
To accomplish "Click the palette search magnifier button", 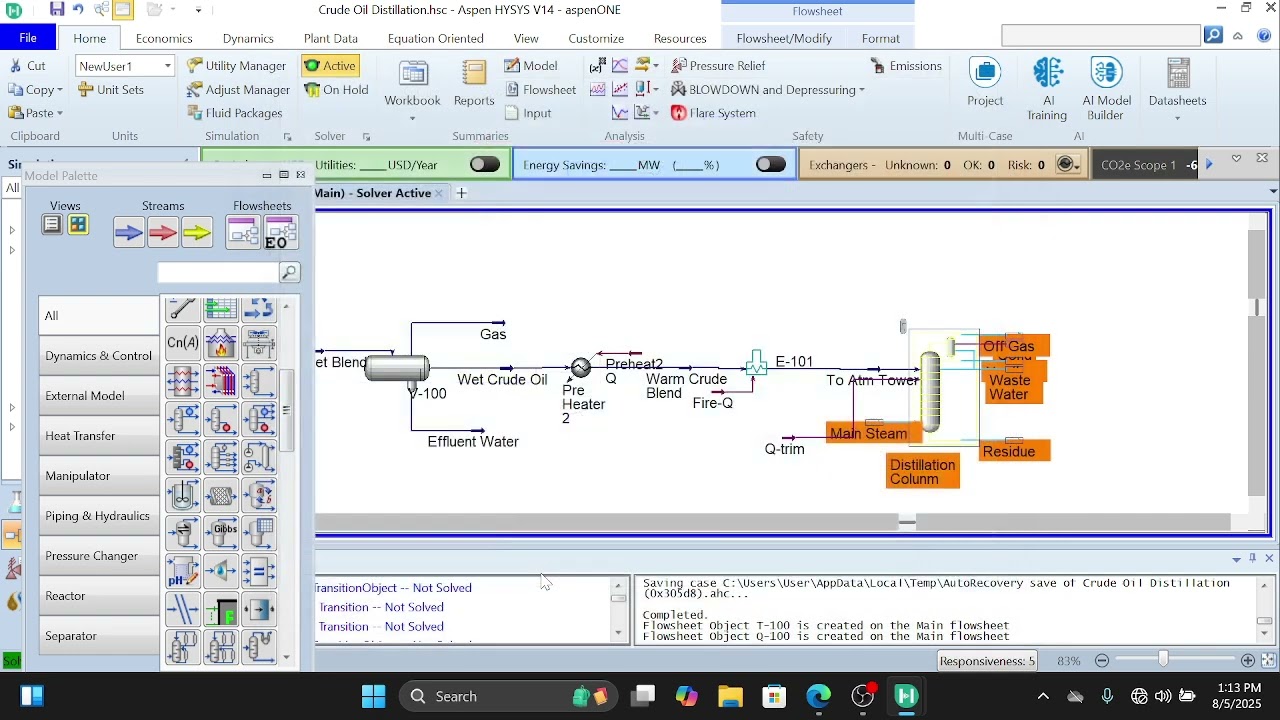I will 289,272.
